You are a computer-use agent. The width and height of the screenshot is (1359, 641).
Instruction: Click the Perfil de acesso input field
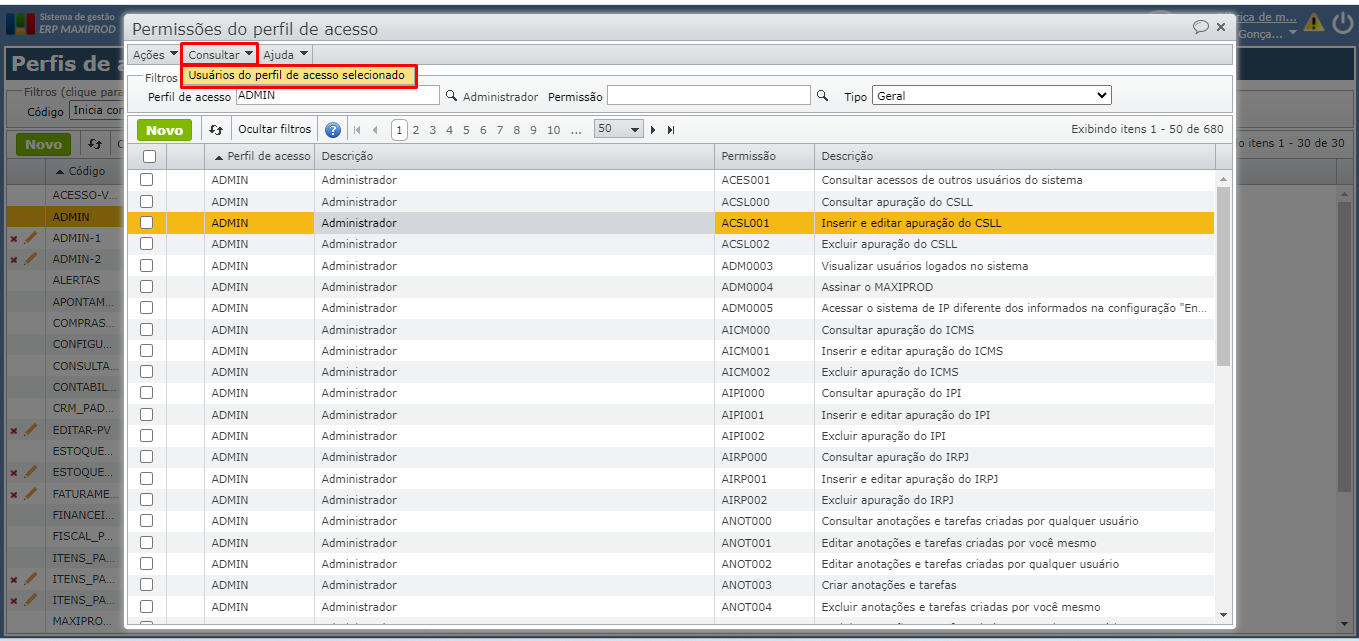tap(338, 95)
